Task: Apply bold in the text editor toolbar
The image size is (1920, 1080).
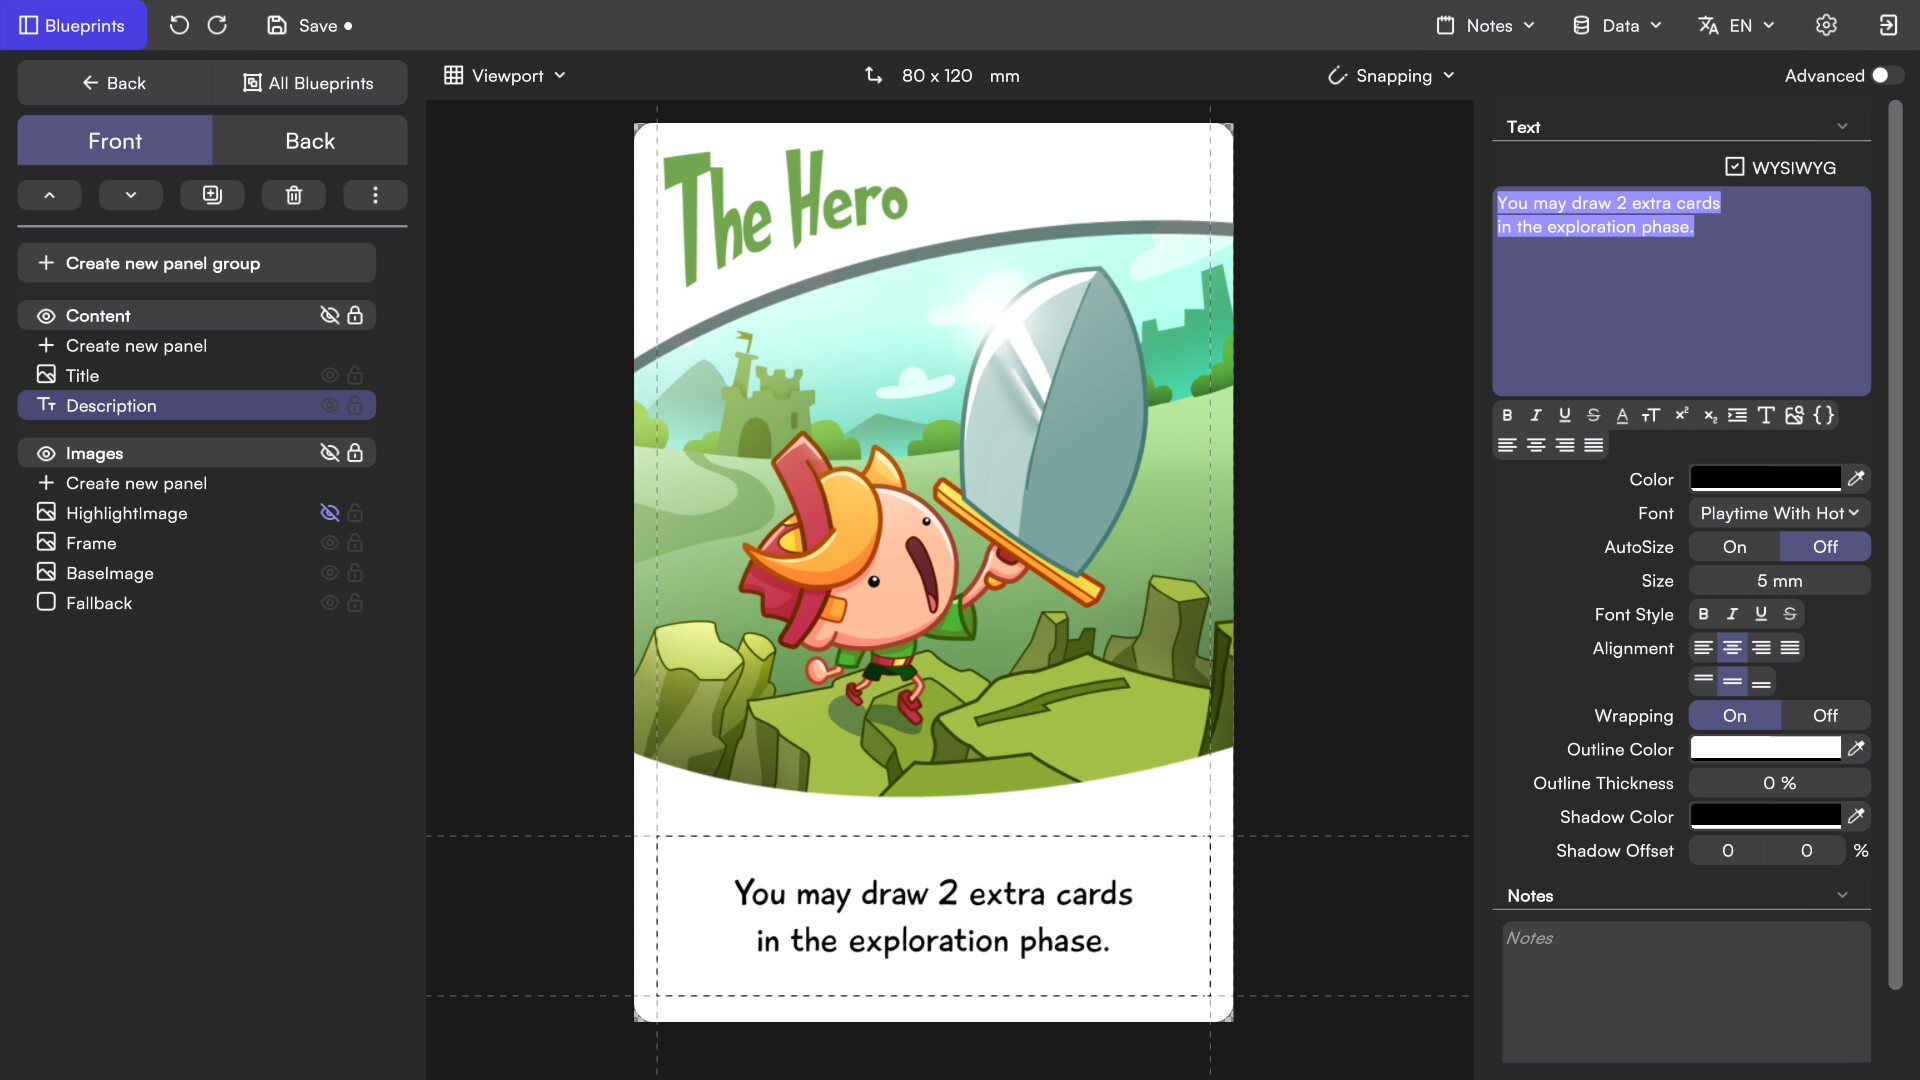Action: coord(1507,415)
